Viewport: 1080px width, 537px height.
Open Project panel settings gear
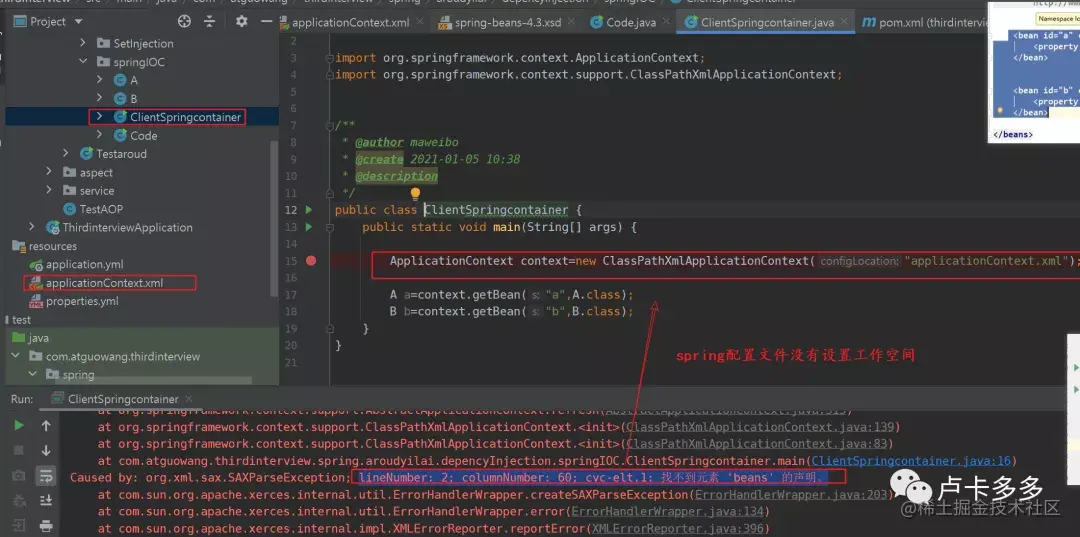[x=241, y=21]
